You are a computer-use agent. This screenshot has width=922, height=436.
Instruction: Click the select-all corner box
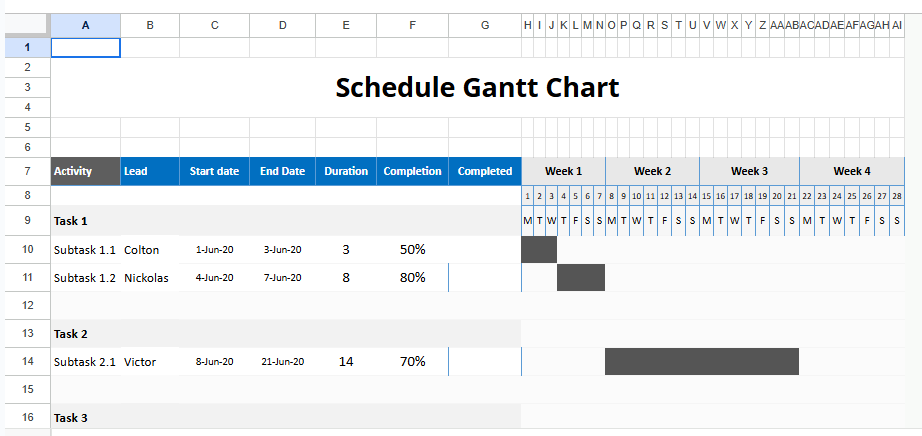[26, 25]
